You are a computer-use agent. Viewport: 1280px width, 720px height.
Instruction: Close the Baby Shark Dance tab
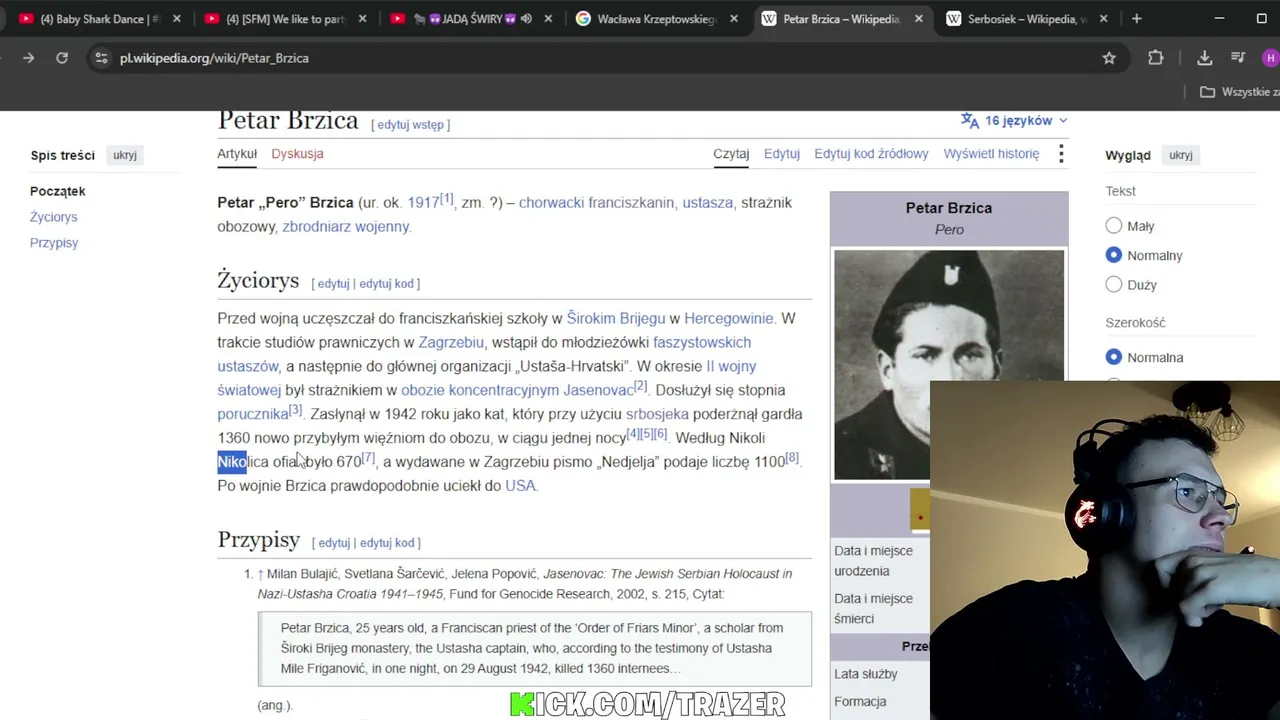177,19
